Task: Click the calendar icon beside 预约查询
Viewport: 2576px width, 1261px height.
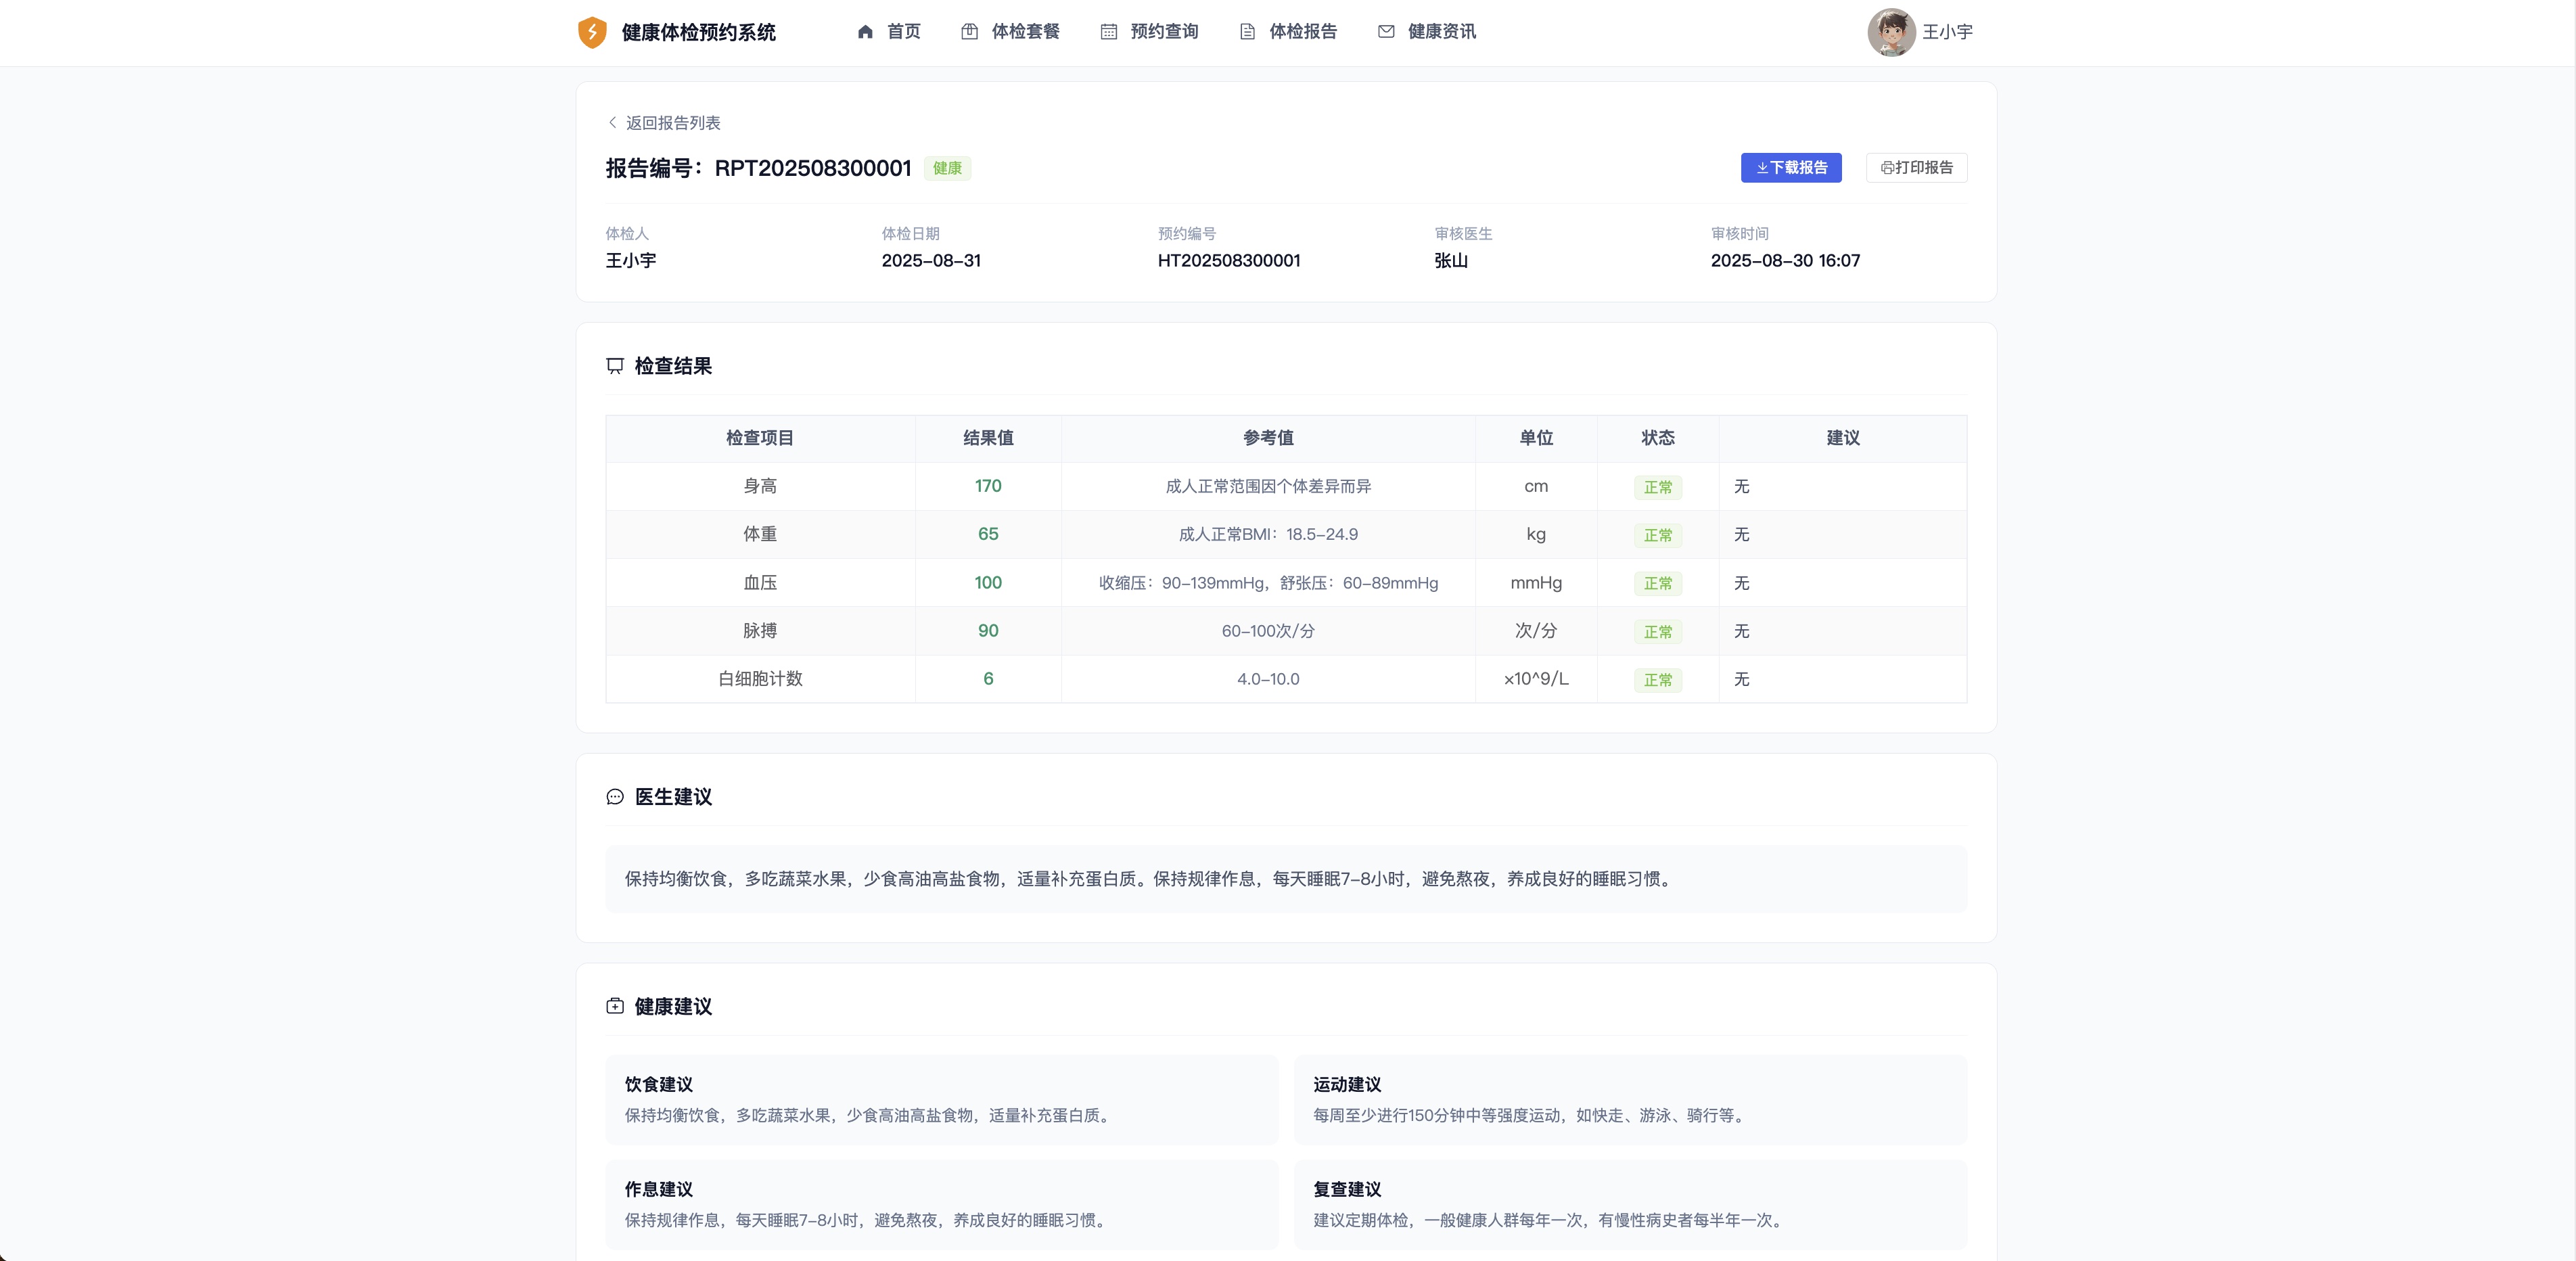Action: [1108, 32]
